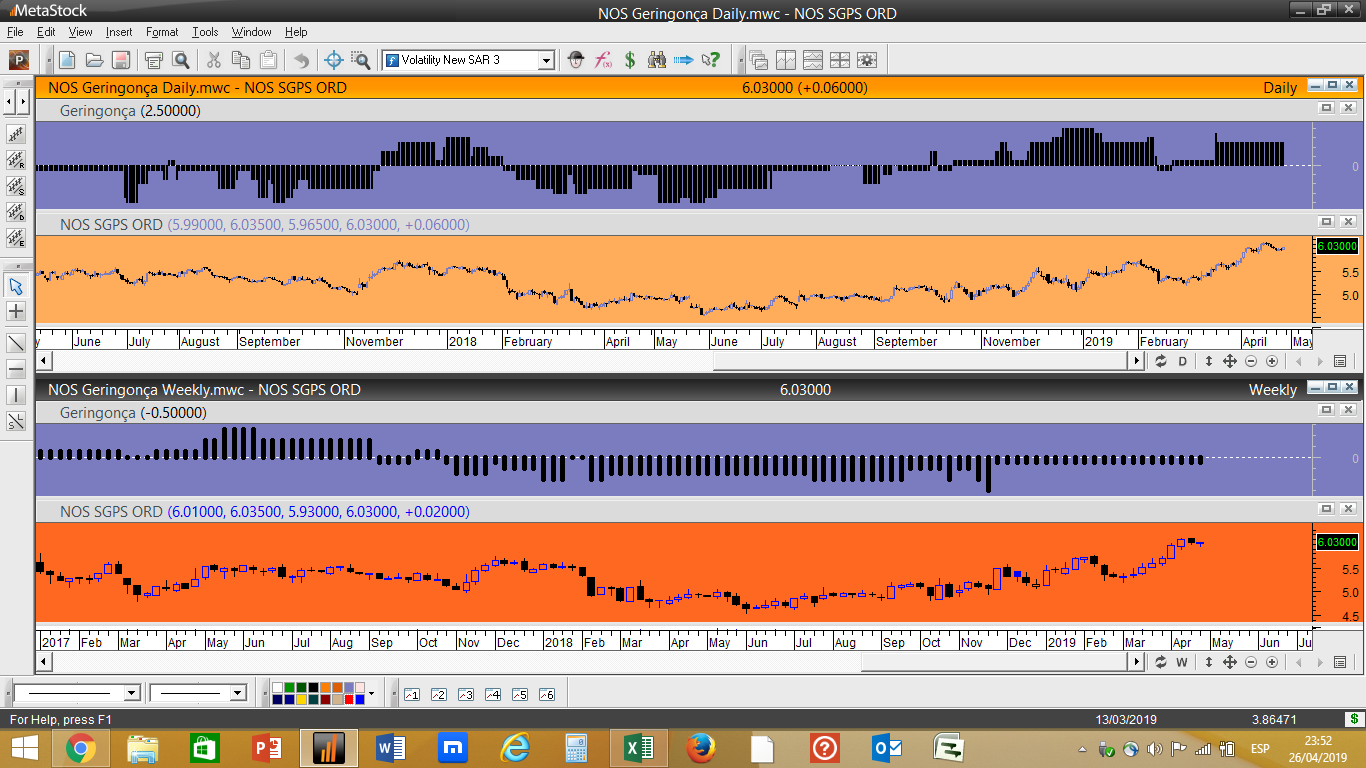Open the first line style dropdown

click(x=131, y=693)
